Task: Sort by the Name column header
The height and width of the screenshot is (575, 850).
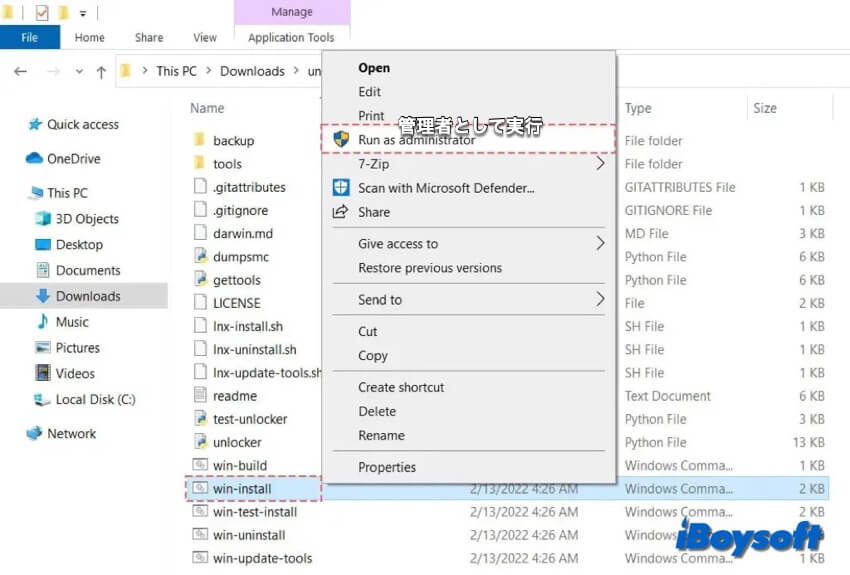Action: pos(207,108)
